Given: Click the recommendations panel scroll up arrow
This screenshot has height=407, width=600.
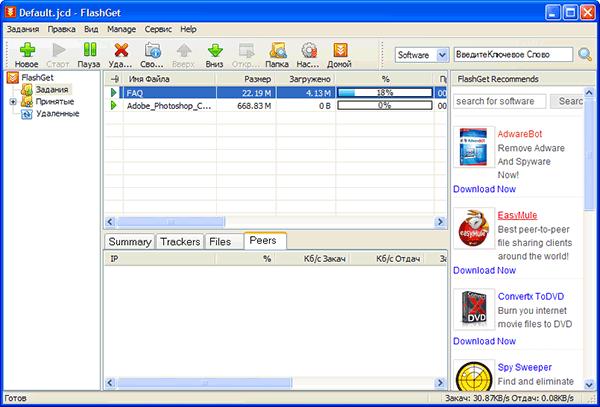Looking at the screenshot, I should click(x=589, y=92).
